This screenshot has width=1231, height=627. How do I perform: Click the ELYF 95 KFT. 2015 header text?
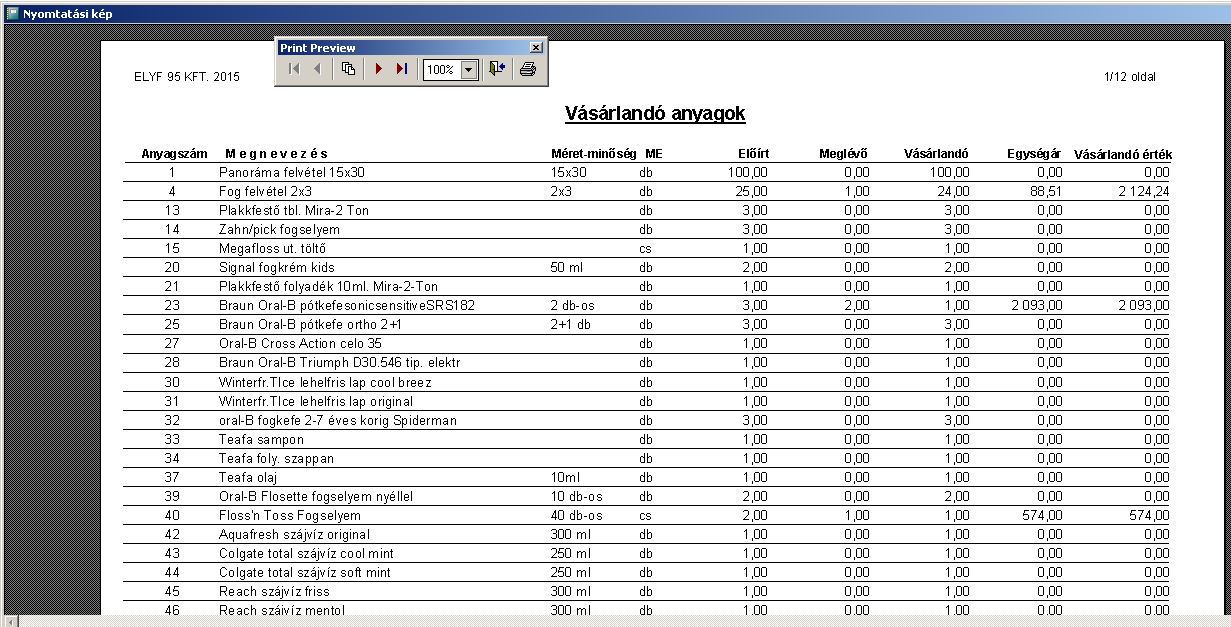coord(187,77)
